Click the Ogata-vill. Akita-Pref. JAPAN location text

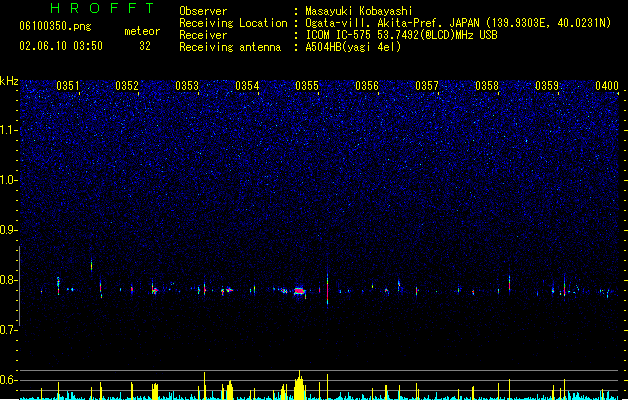pos(458,23)
